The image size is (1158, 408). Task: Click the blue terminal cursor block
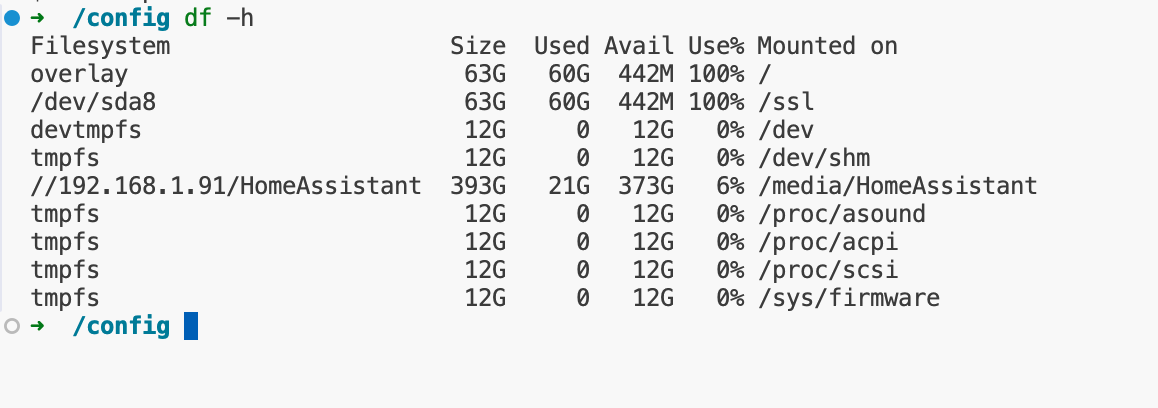point(191,326)
